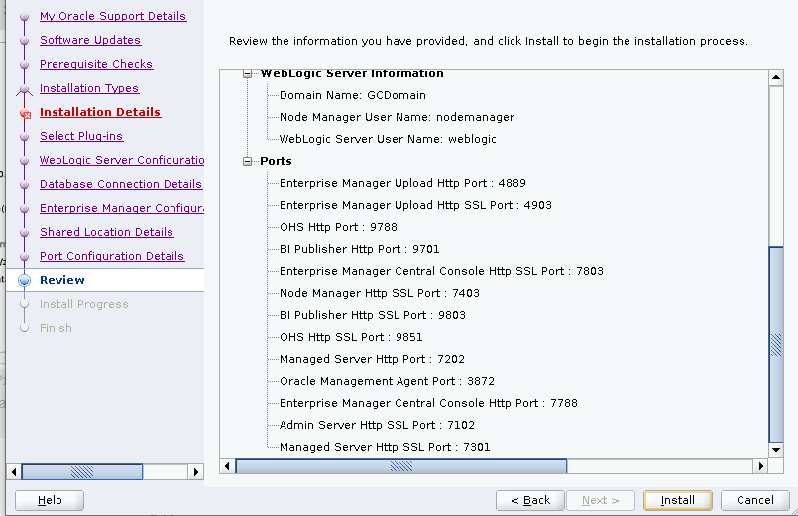Viewport: 798px width, 516px height.
Task: Click the steps panel scroll right arrow
Action: tap(196, 472)
